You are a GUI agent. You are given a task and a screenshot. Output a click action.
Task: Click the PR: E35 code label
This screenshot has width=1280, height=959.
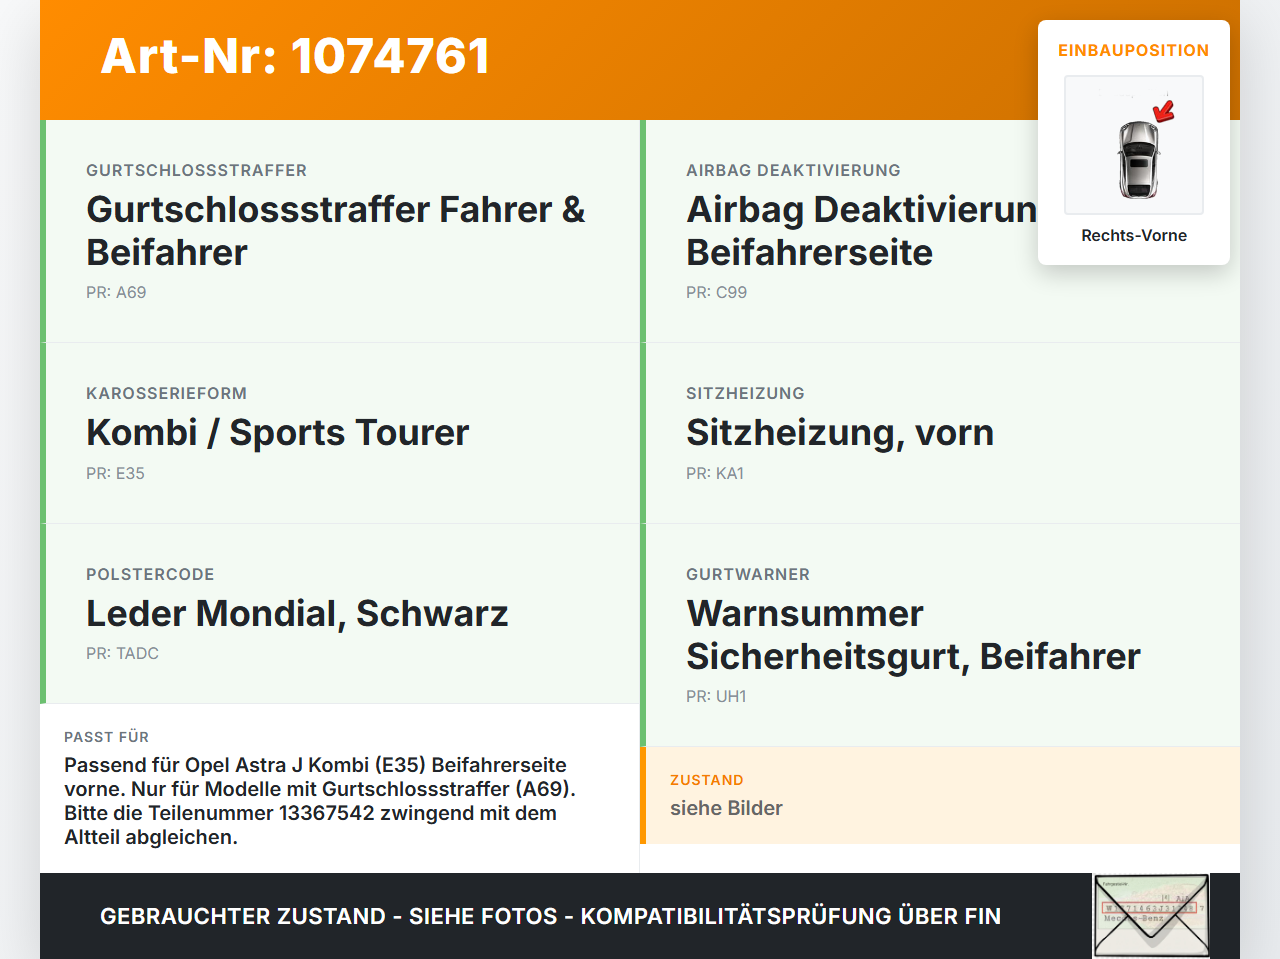(x=115, y=474)
